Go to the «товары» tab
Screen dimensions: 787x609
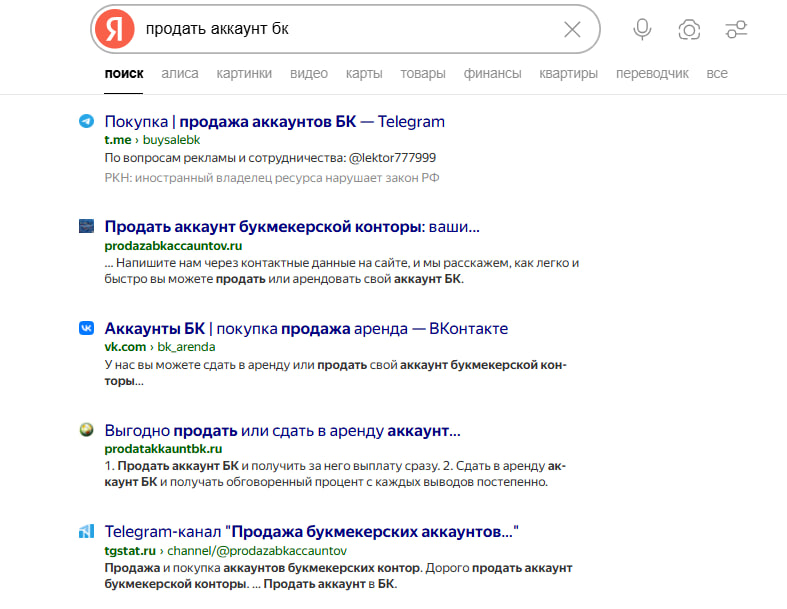point(423,74)
